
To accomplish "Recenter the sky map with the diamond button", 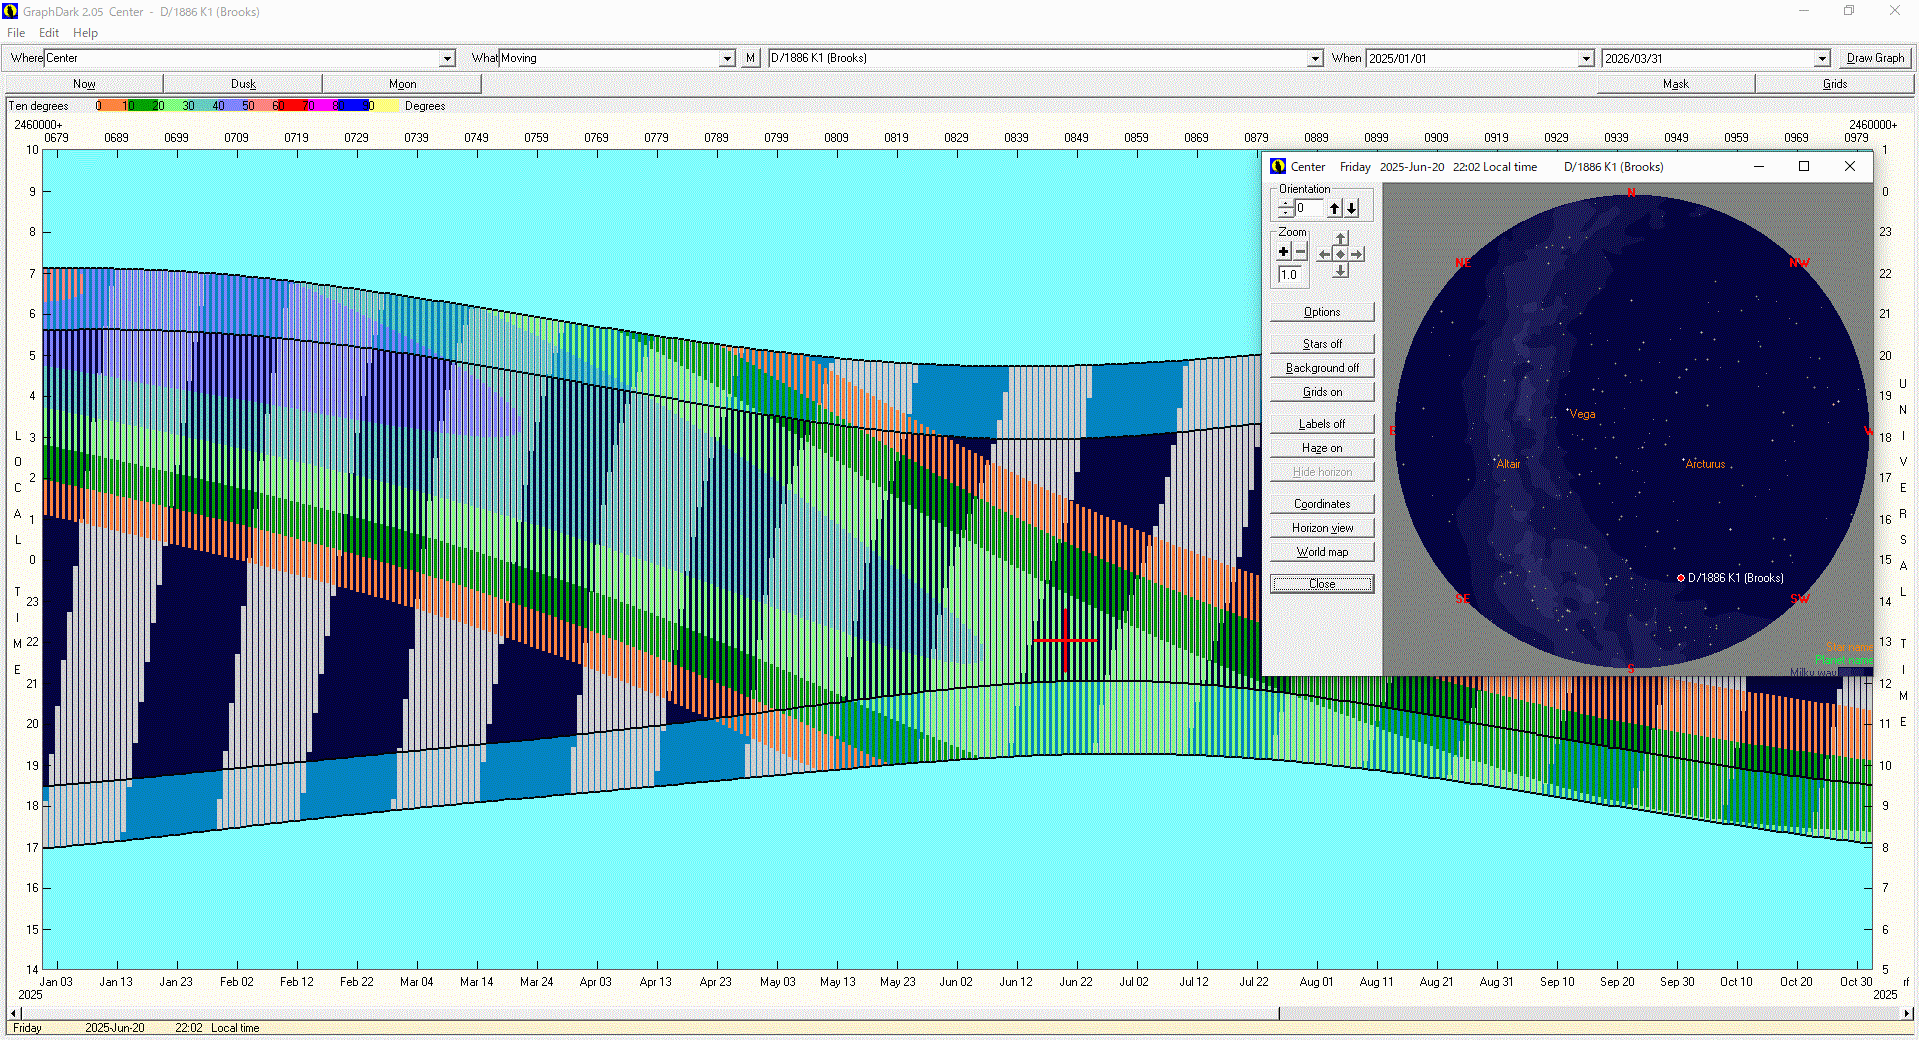I will 1341,254.
